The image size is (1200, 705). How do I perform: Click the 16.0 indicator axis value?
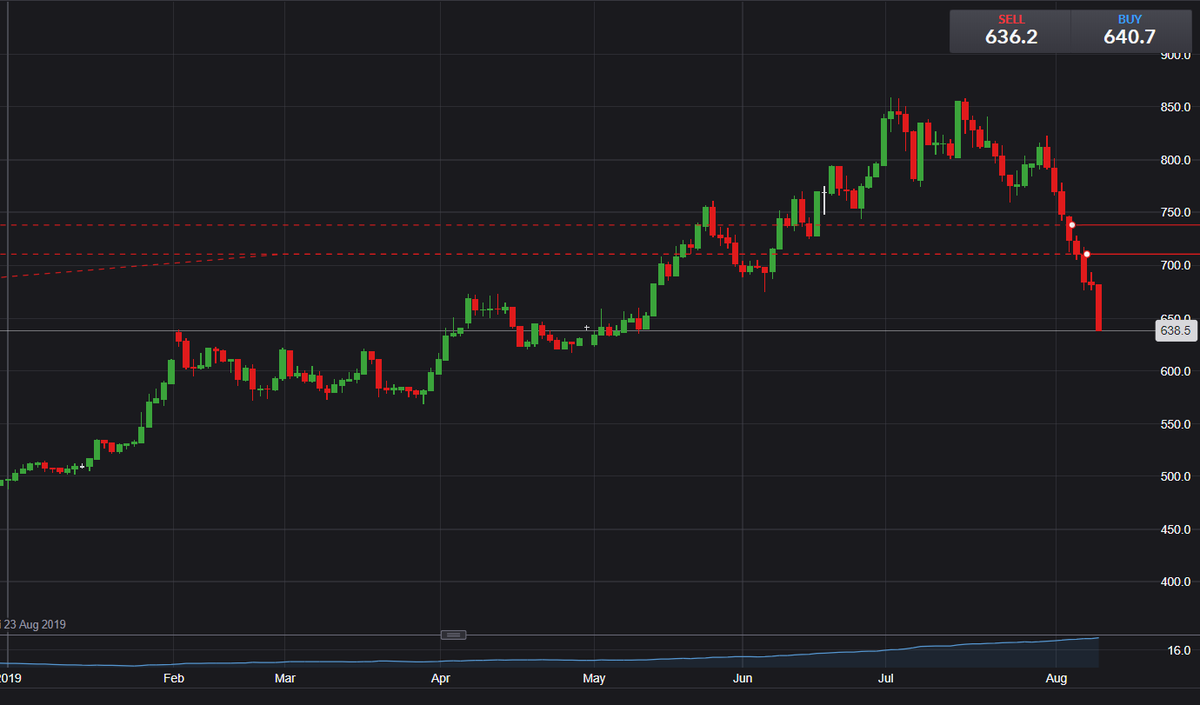[x=1180, y=651]
